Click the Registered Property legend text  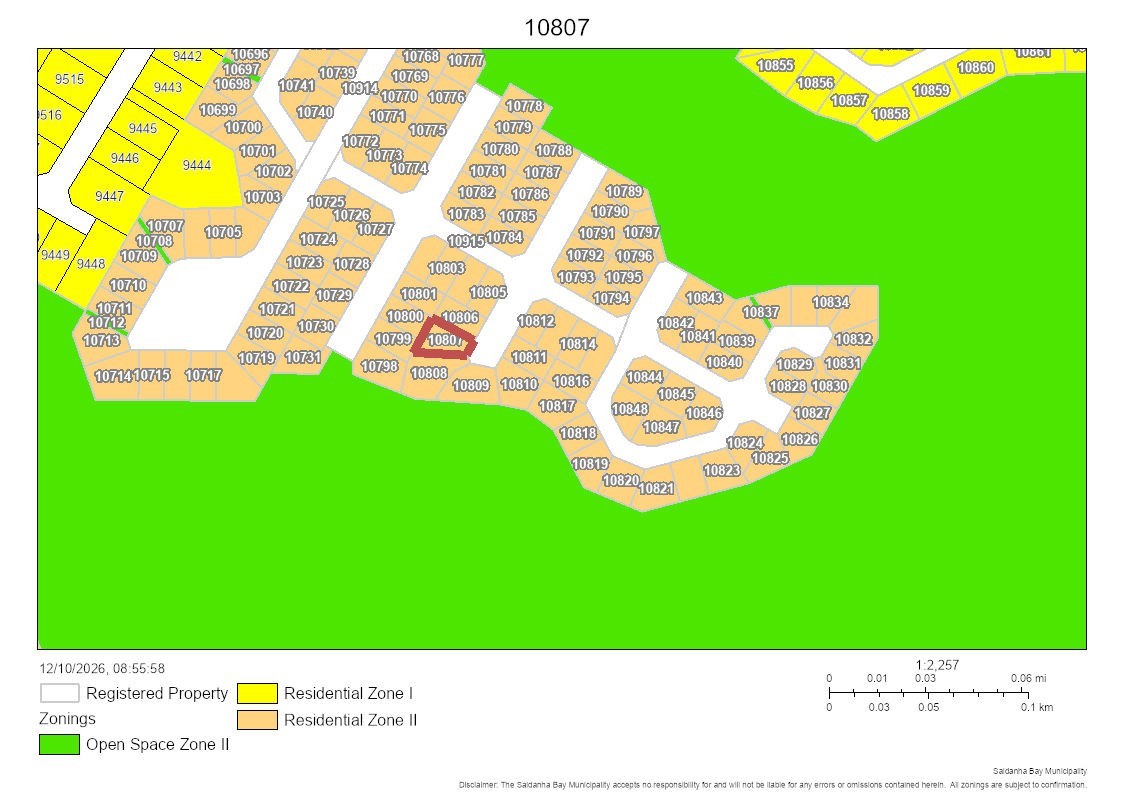(x=157, y=694)
